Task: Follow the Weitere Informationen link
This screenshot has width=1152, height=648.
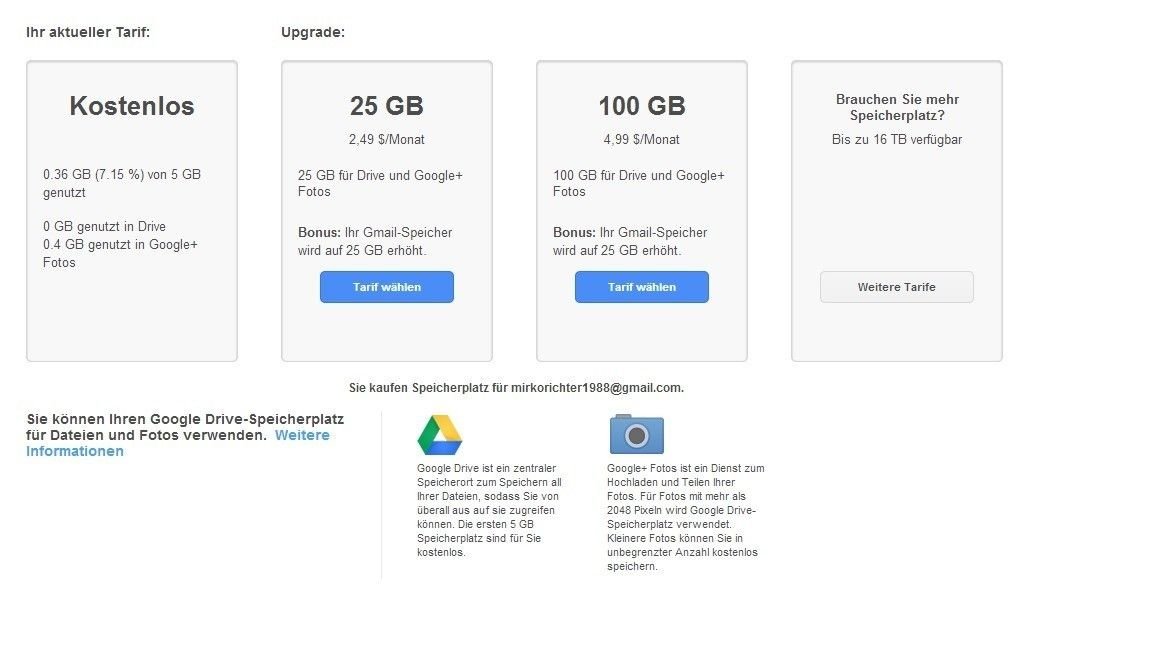Action: tap(178, 443)
